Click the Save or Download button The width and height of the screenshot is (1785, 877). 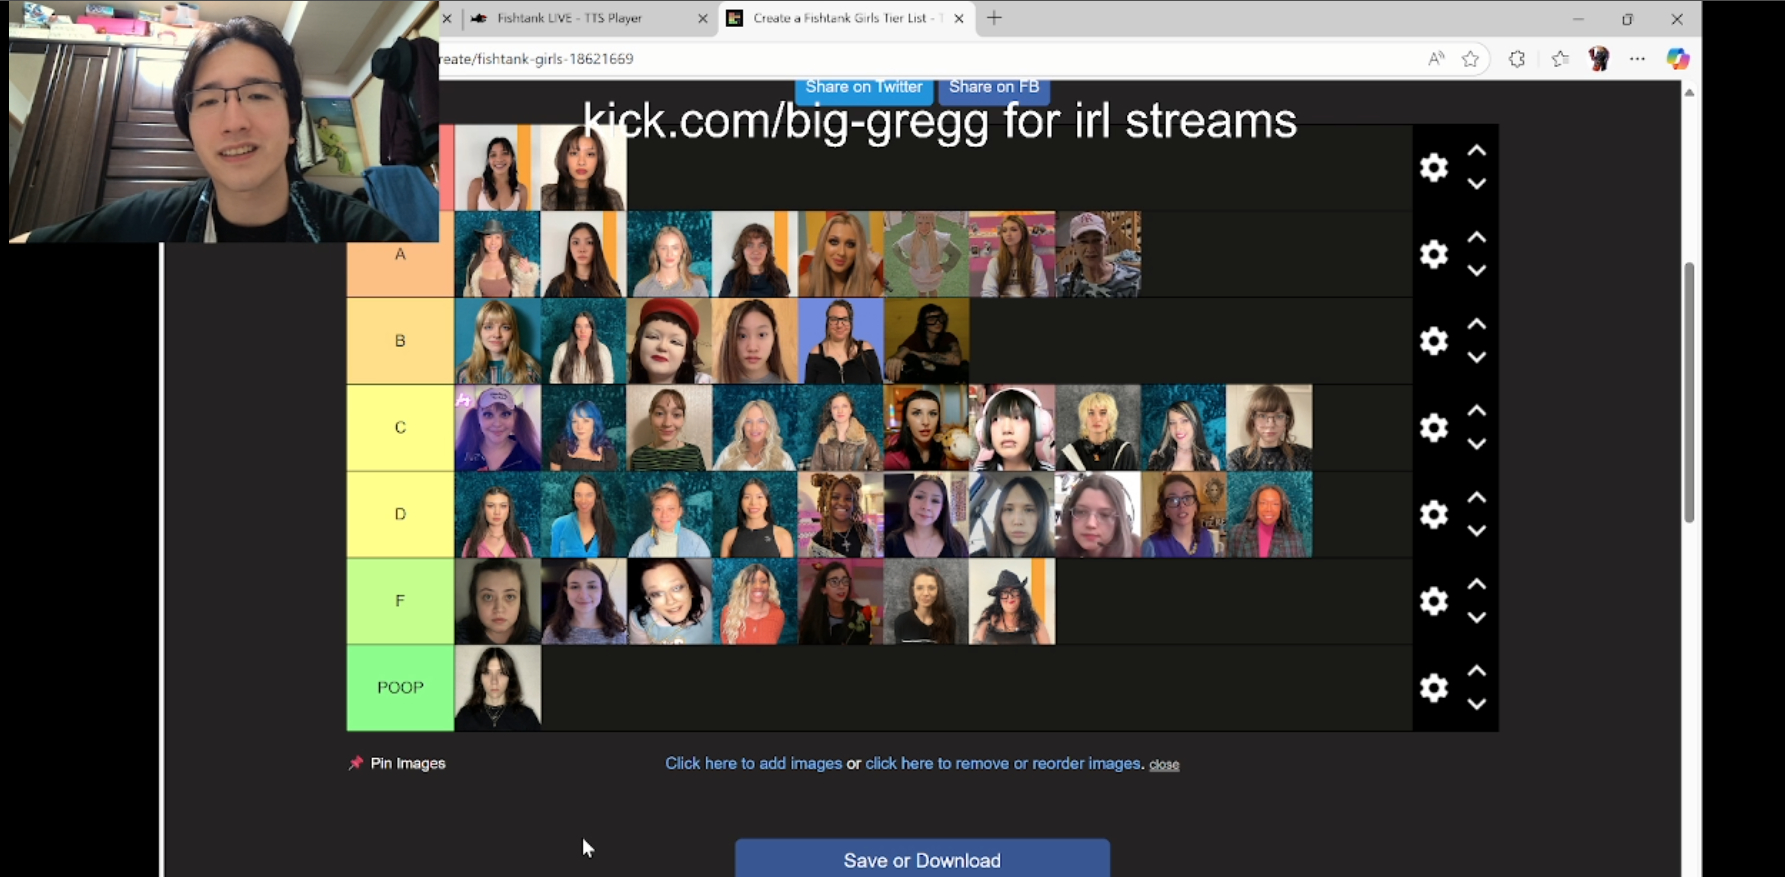922,859
